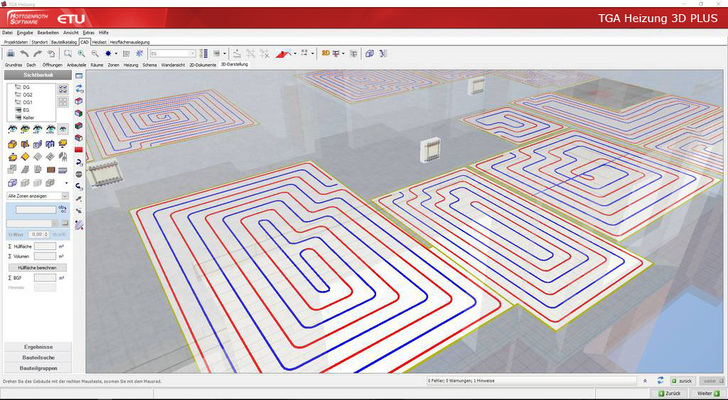Toggle the third eye visibility icon
Screen dimensions: 728x400
pyautogui.click(x=38, y=129)
